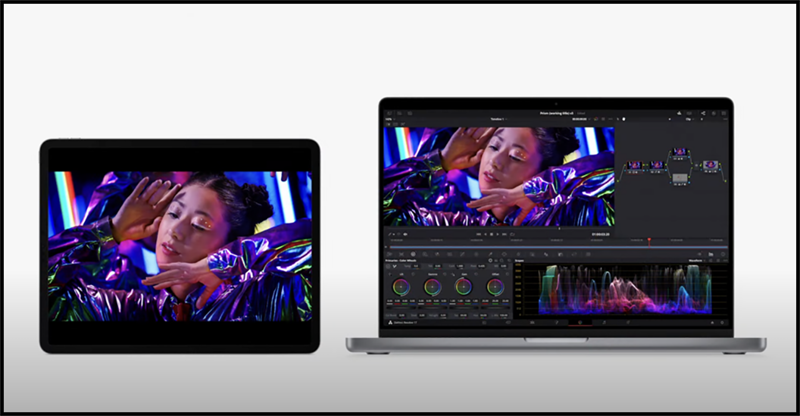Image resolution: width=800 pixels, height=416 pixels.
Task: Select the color wheels palette icon
Action: pyautogui.click(x=413, y=255)
